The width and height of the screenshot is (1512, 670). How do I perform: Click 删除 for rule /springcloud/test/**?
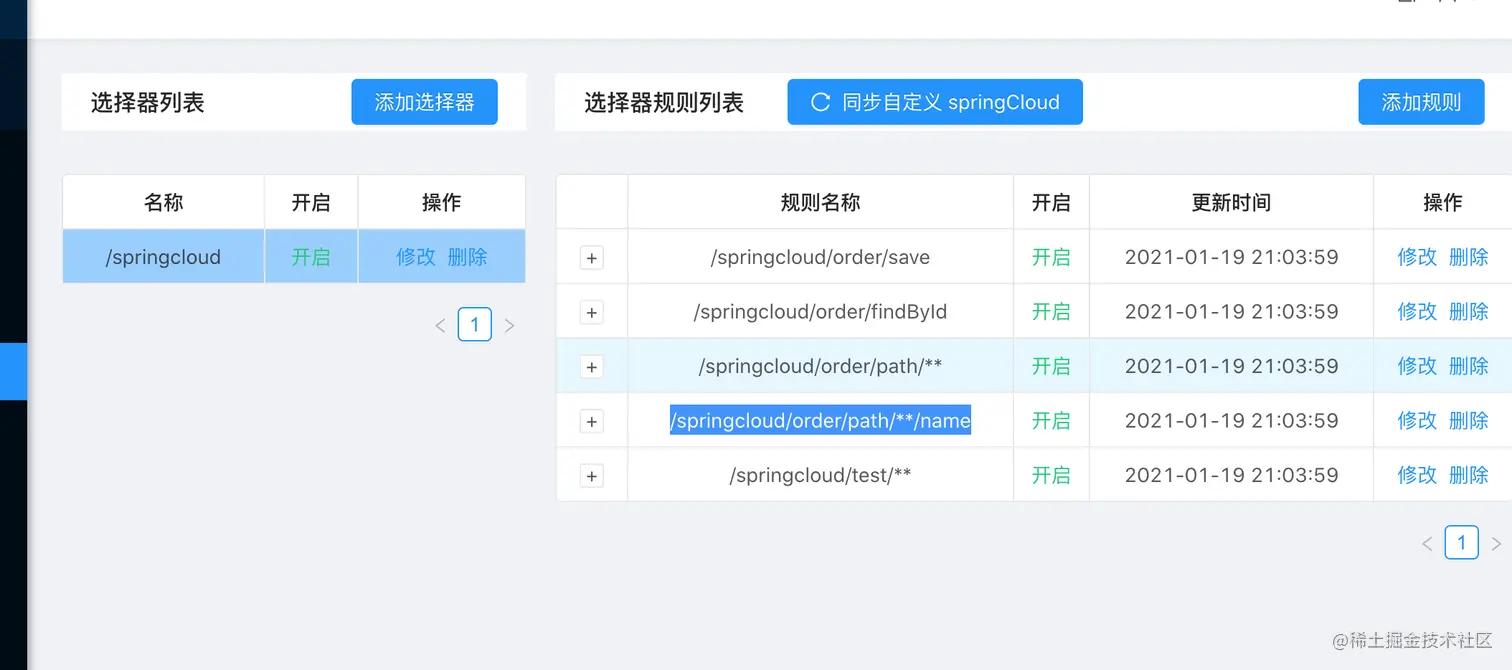click(1469, 475)
